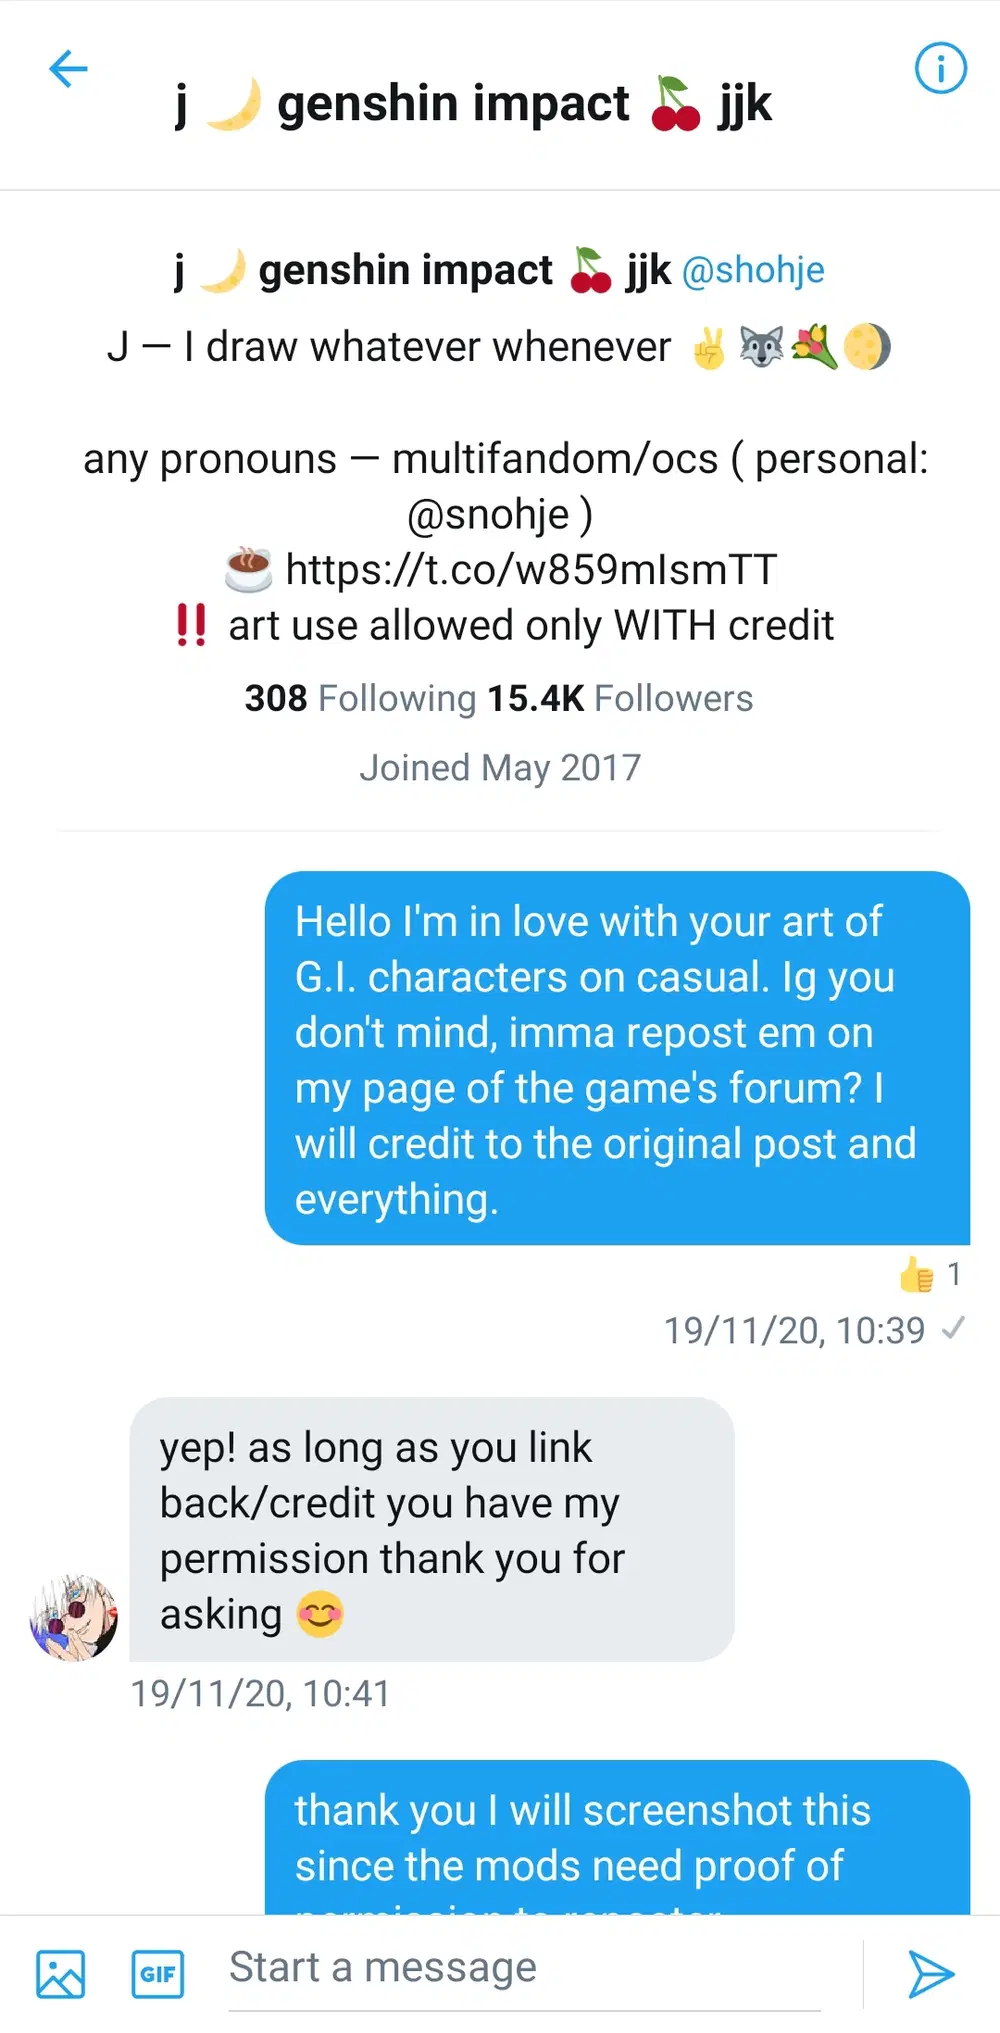View the 15.4K Followers list

[x=620, y=698]
